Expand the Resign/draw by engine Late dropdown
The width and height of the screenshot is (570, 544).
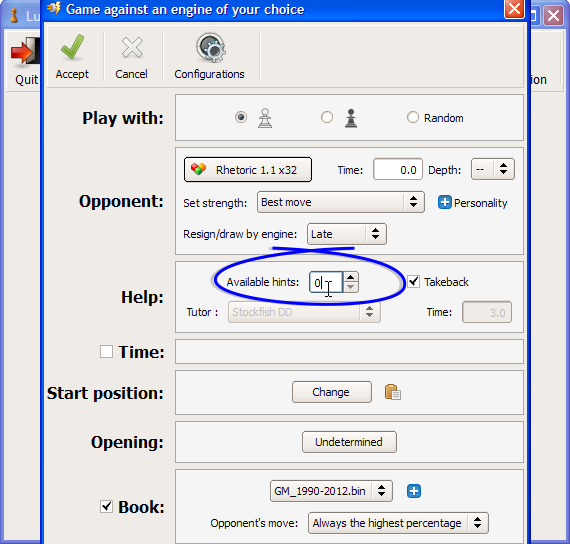coord(347,234)
